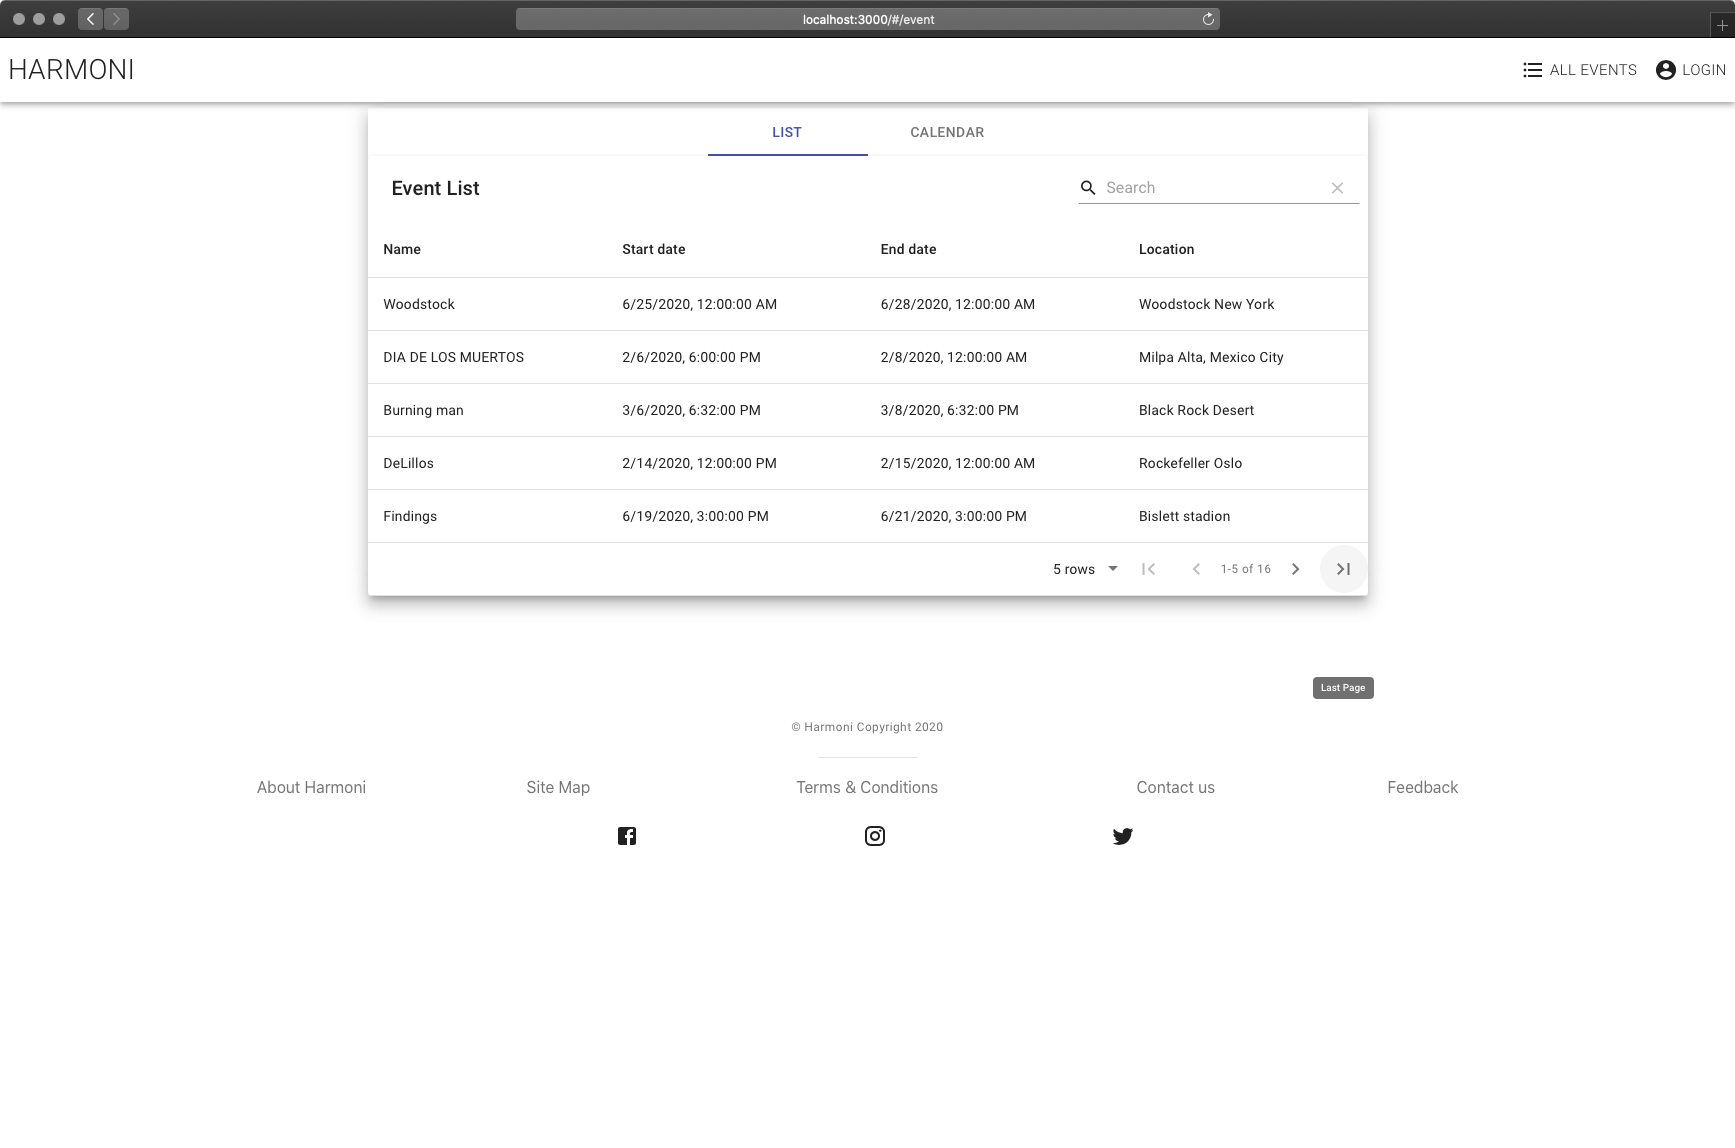Open the About Harmoni link

click(311, 788)
